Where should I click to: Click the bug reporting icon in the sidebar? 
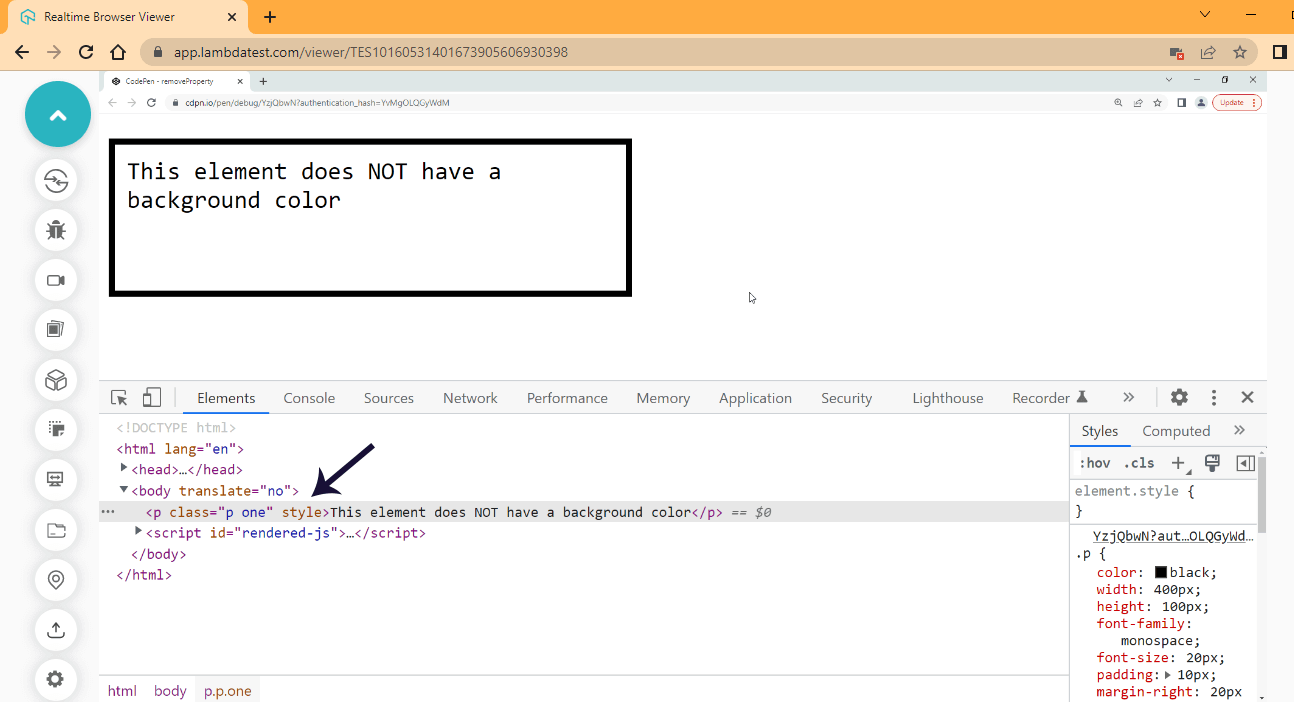click(x=56, y=230)
